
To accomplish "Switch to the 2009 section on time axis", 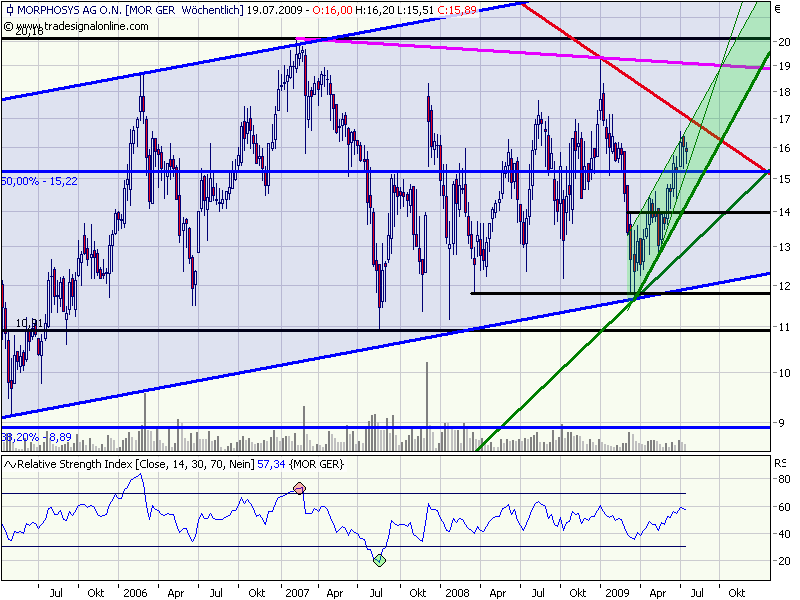I will click(616, 591).
